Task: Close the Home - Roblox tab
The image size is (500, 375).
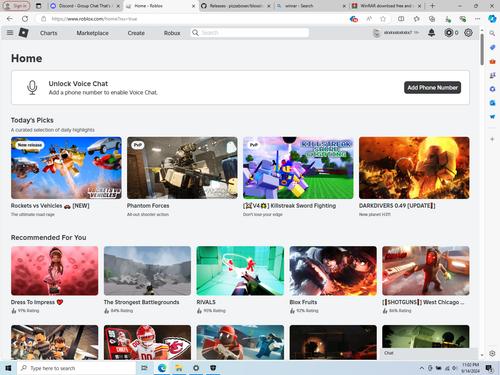Action: click(x=193, y=6)
